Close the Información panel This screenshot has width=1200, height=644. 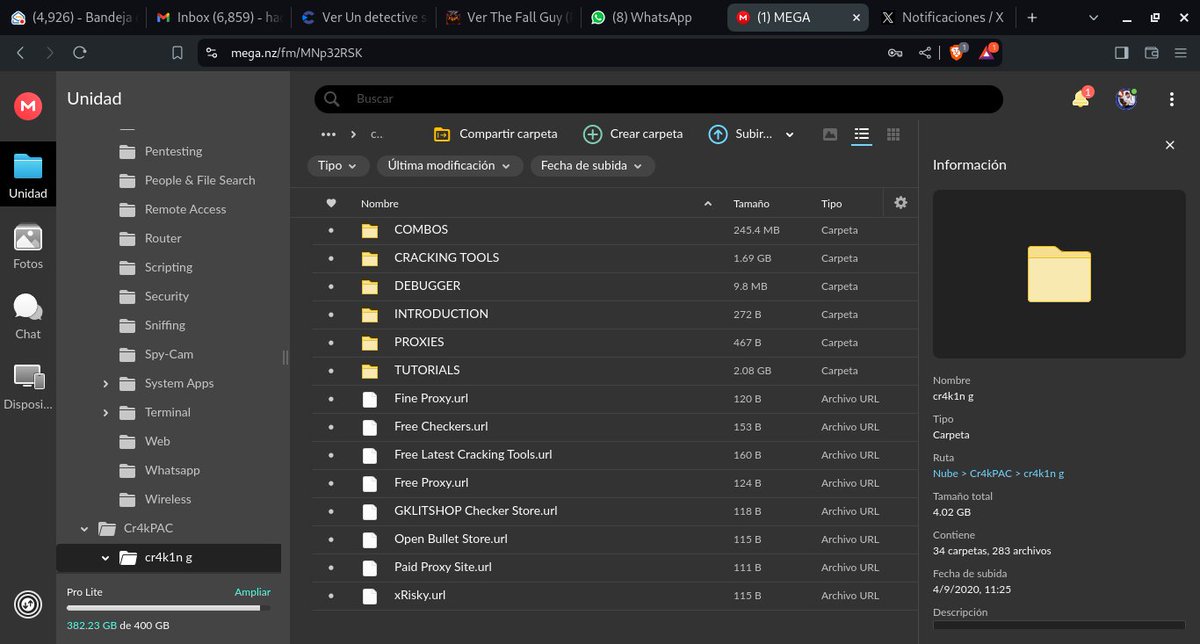coord(1170,146)
